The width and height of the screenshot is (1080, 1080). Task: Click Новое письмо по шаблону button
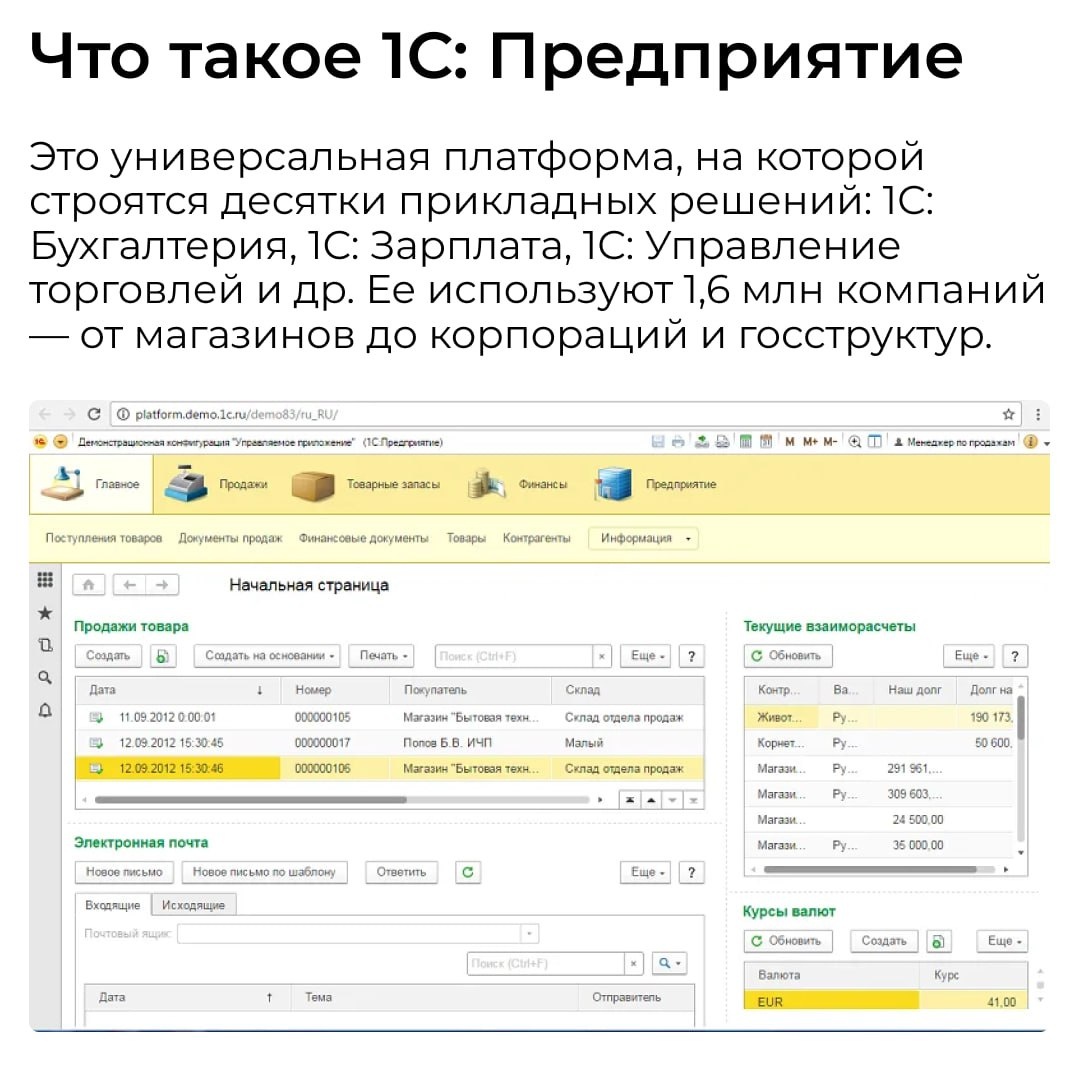(264, 872)
